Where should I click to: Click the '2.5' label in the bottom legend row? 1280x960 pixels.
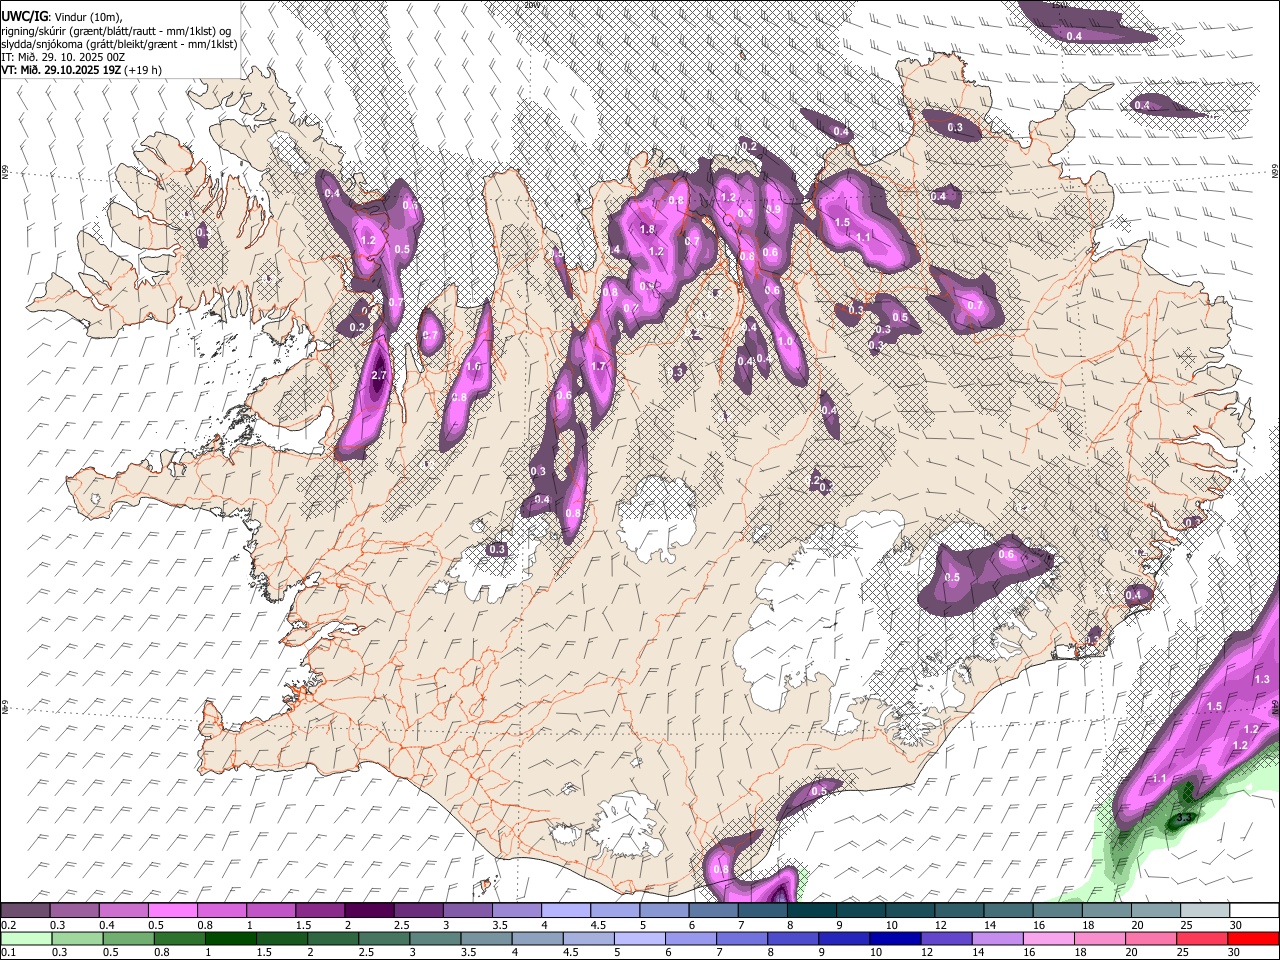coord(366,952)
